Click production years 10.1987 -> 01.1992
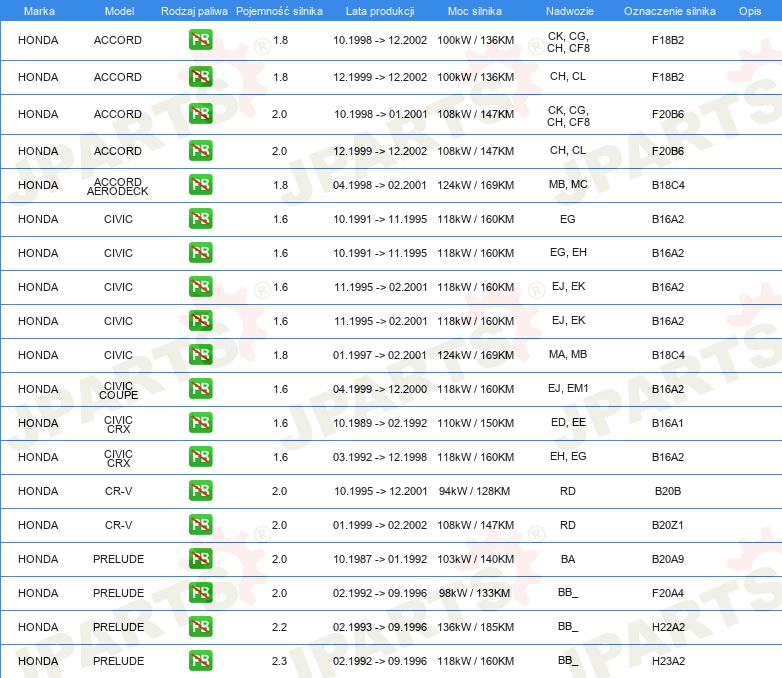The image size is (782, 678). [x=380, y=559]
